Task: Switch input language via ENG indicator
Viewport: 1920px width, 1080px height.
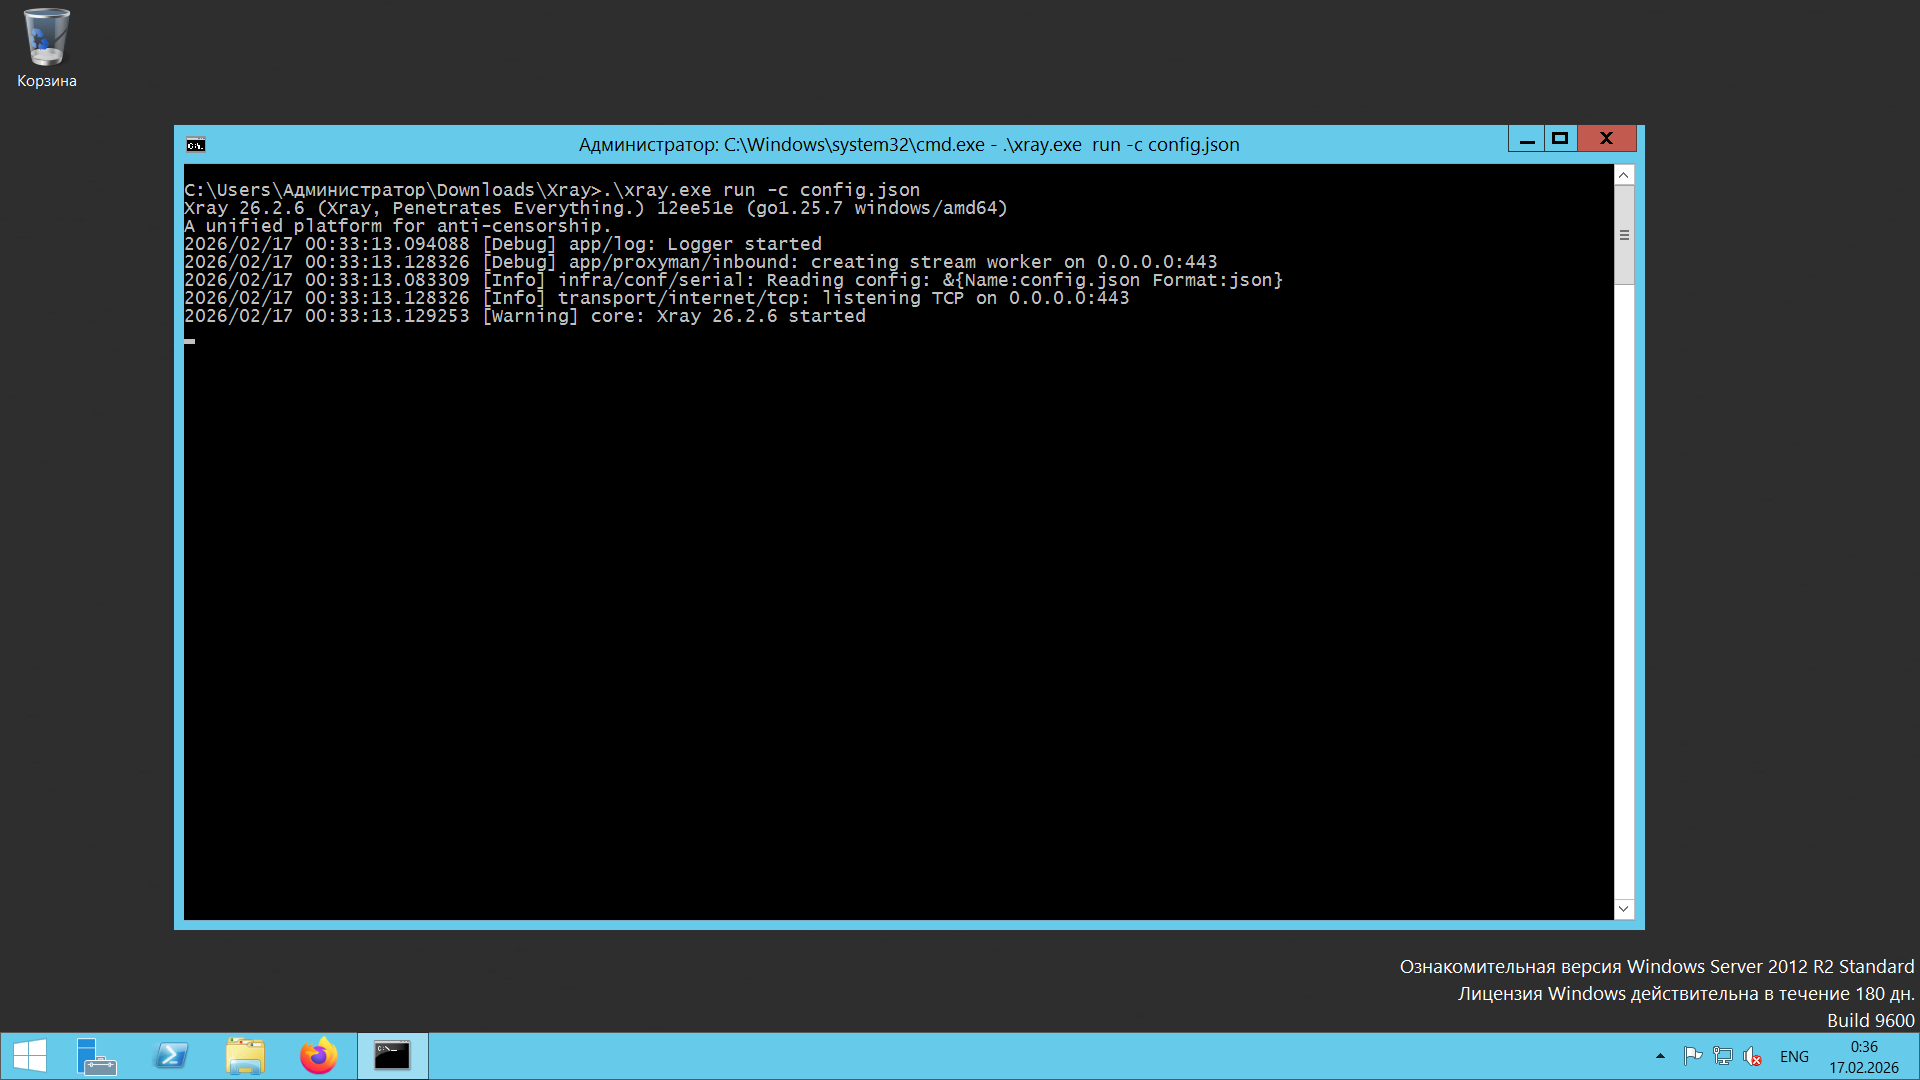Action: pos(1794,1056)
